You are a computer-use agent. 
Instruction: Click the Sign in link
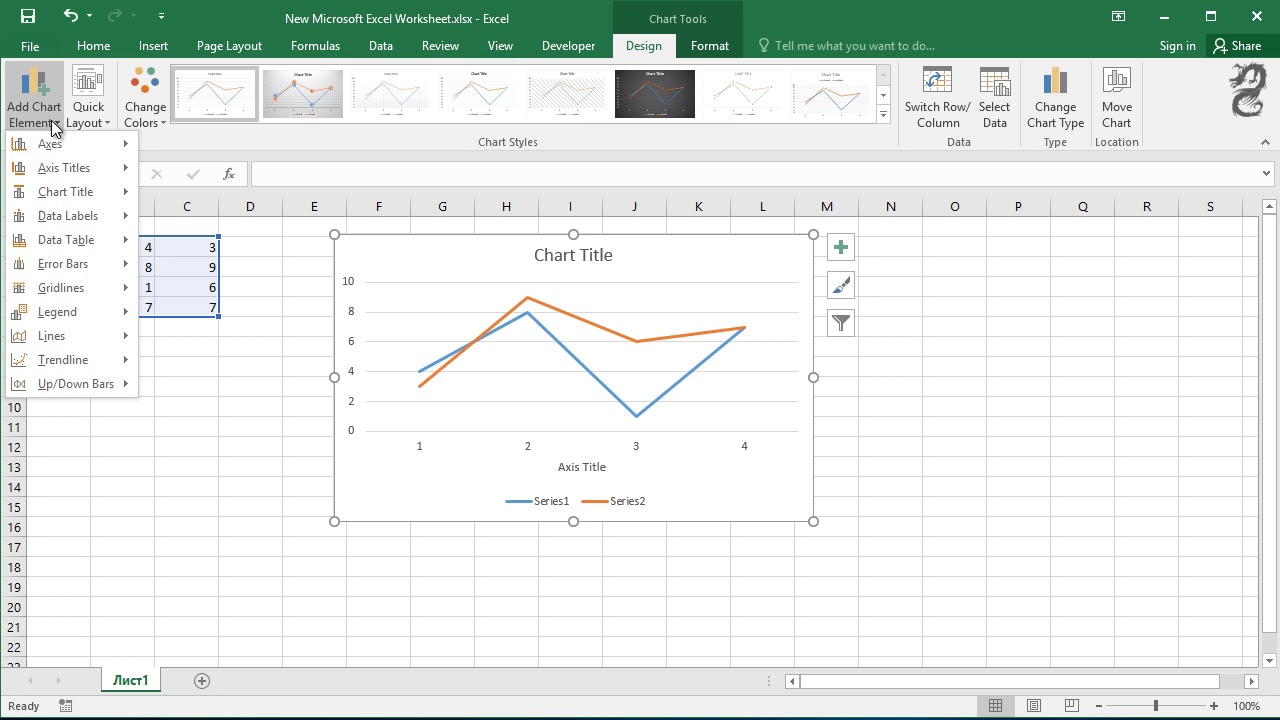click(1177, 46)
